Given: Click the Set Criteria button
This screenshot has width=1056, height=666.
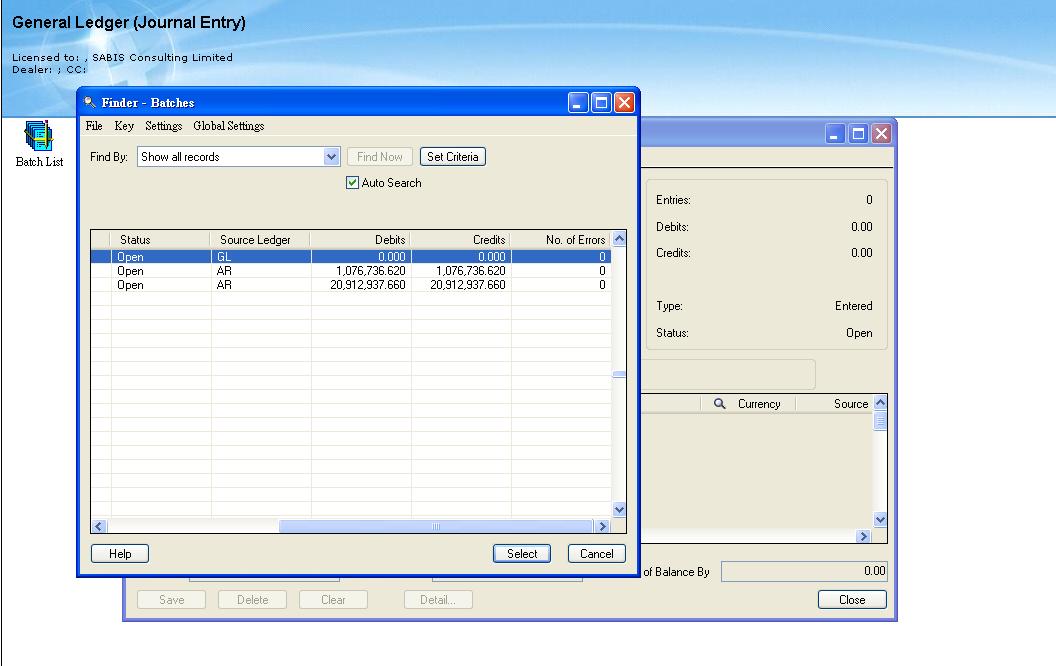Looking at the screenshot, I should click(x=453, y=157).
